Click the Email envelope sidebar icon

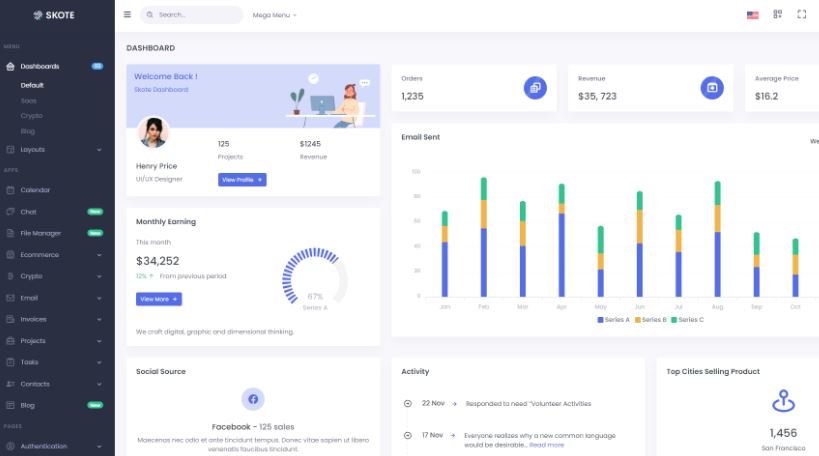pyautogui.click(x=10, y=298)
